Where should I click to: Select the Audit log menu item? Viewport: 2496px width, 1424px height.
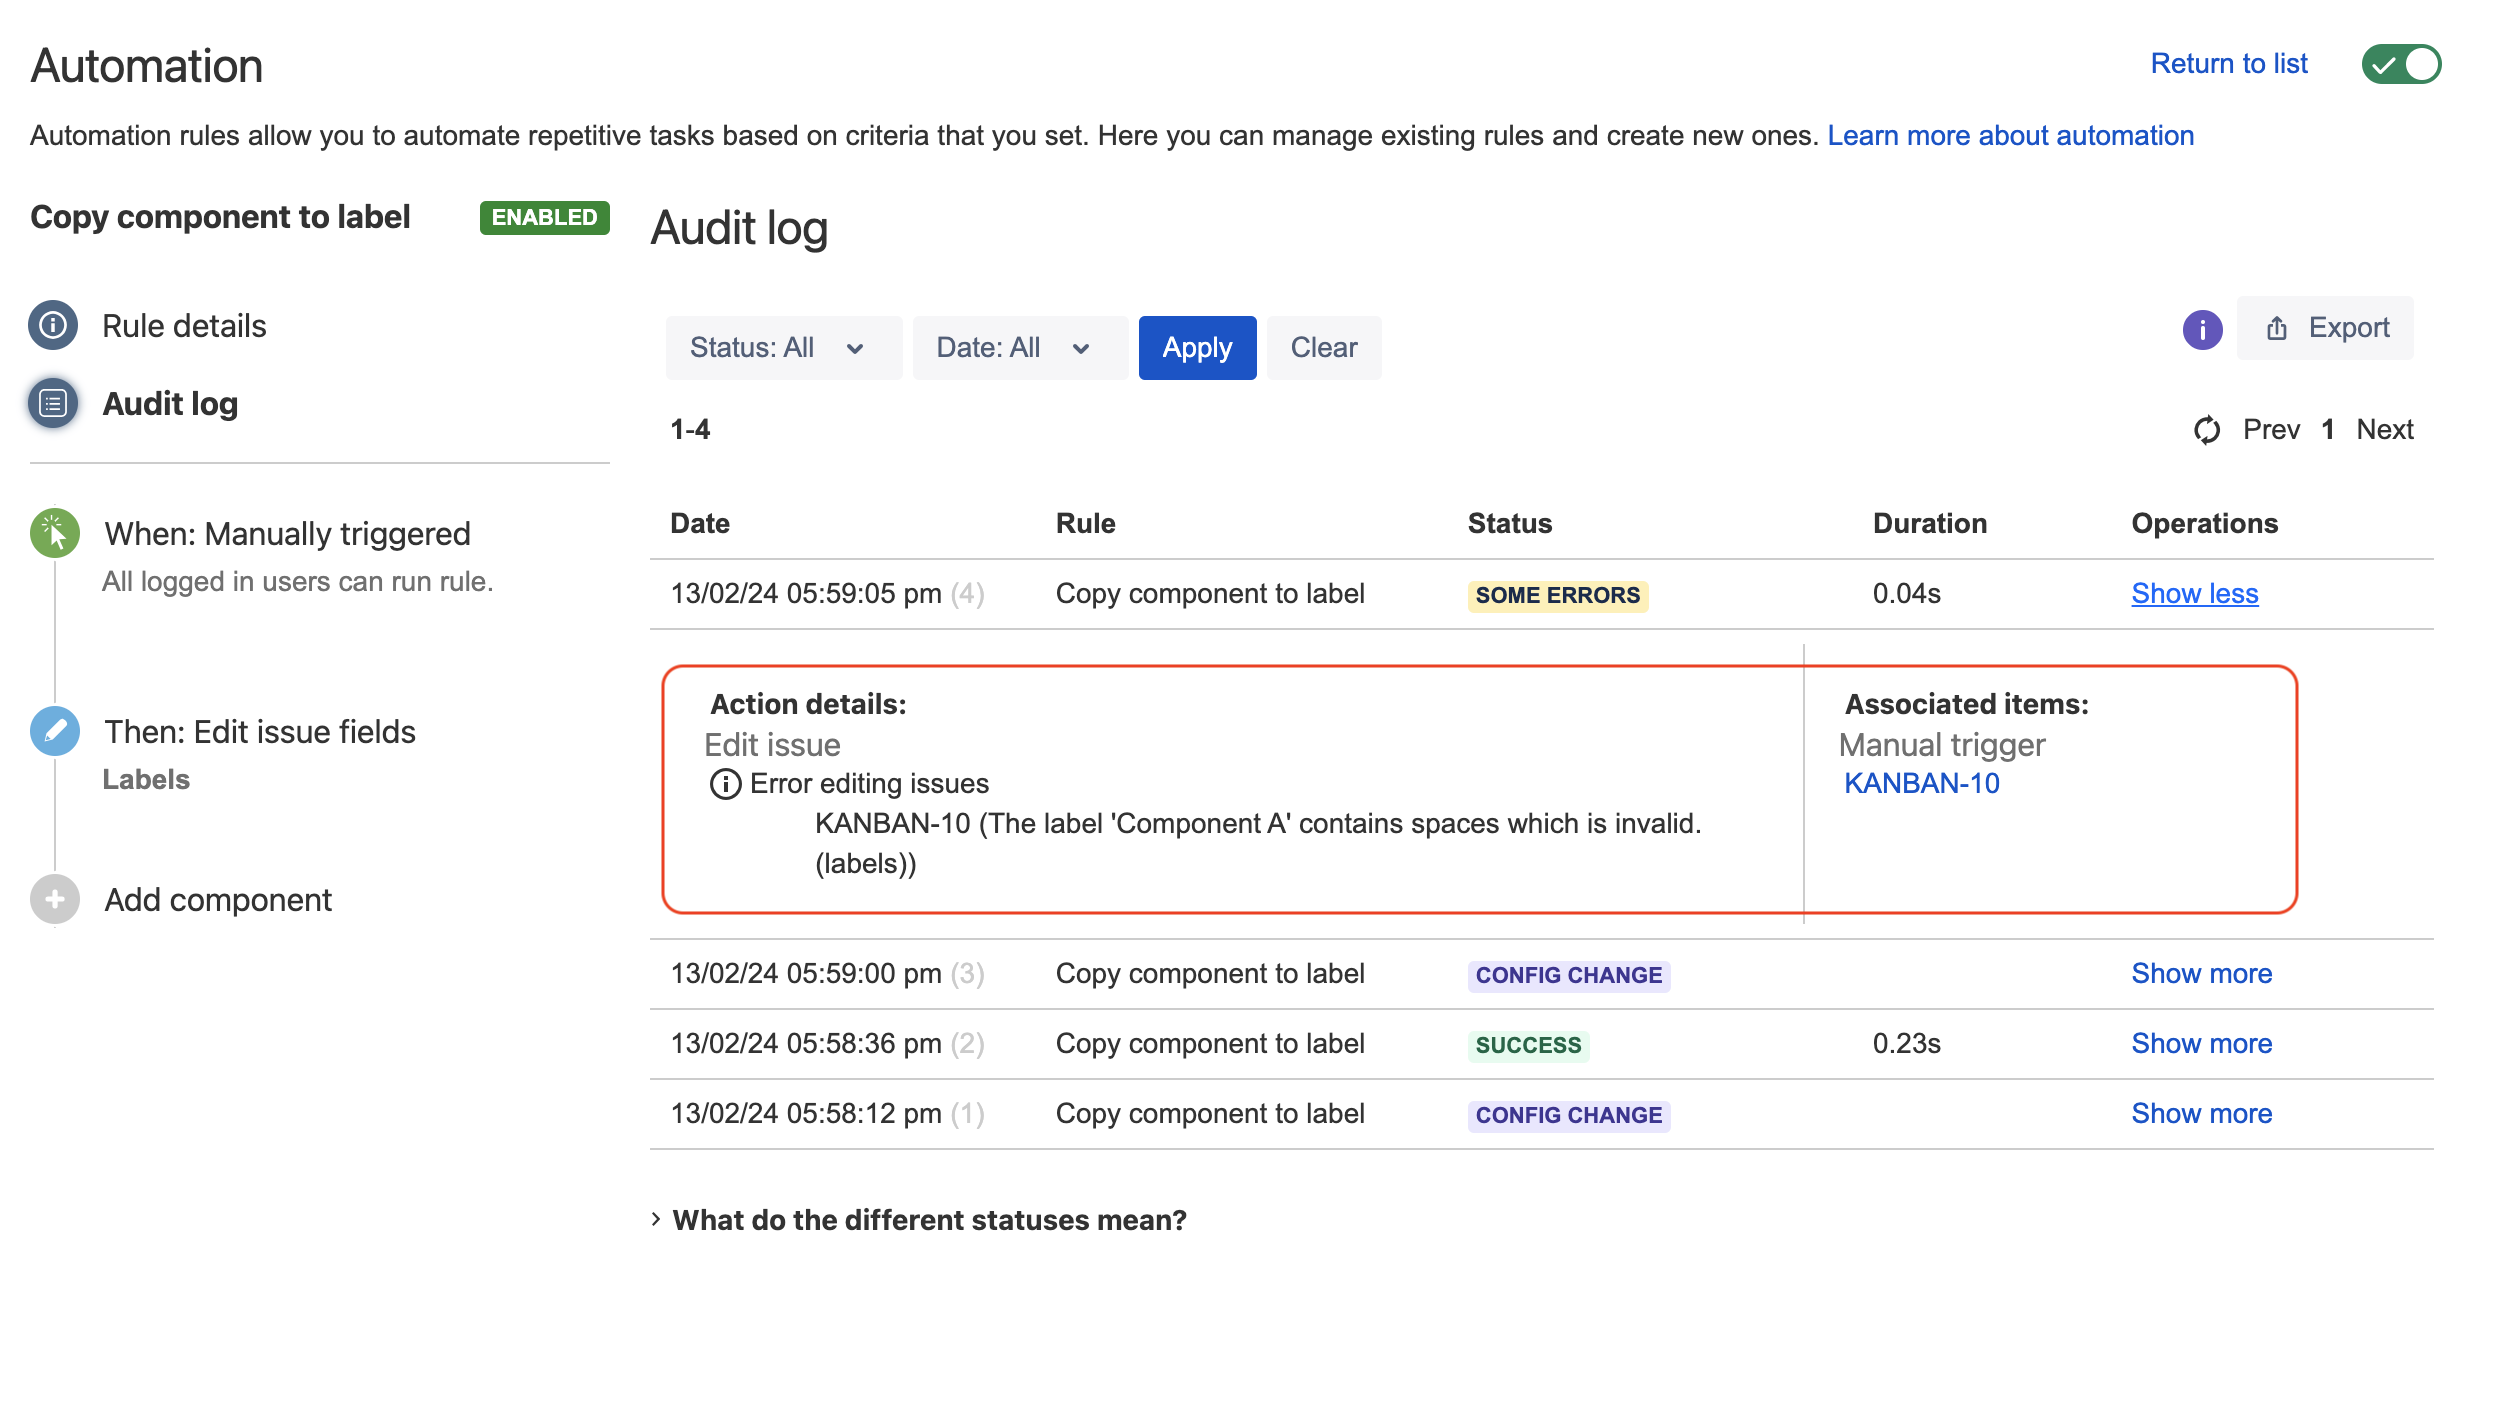[171, 404]
